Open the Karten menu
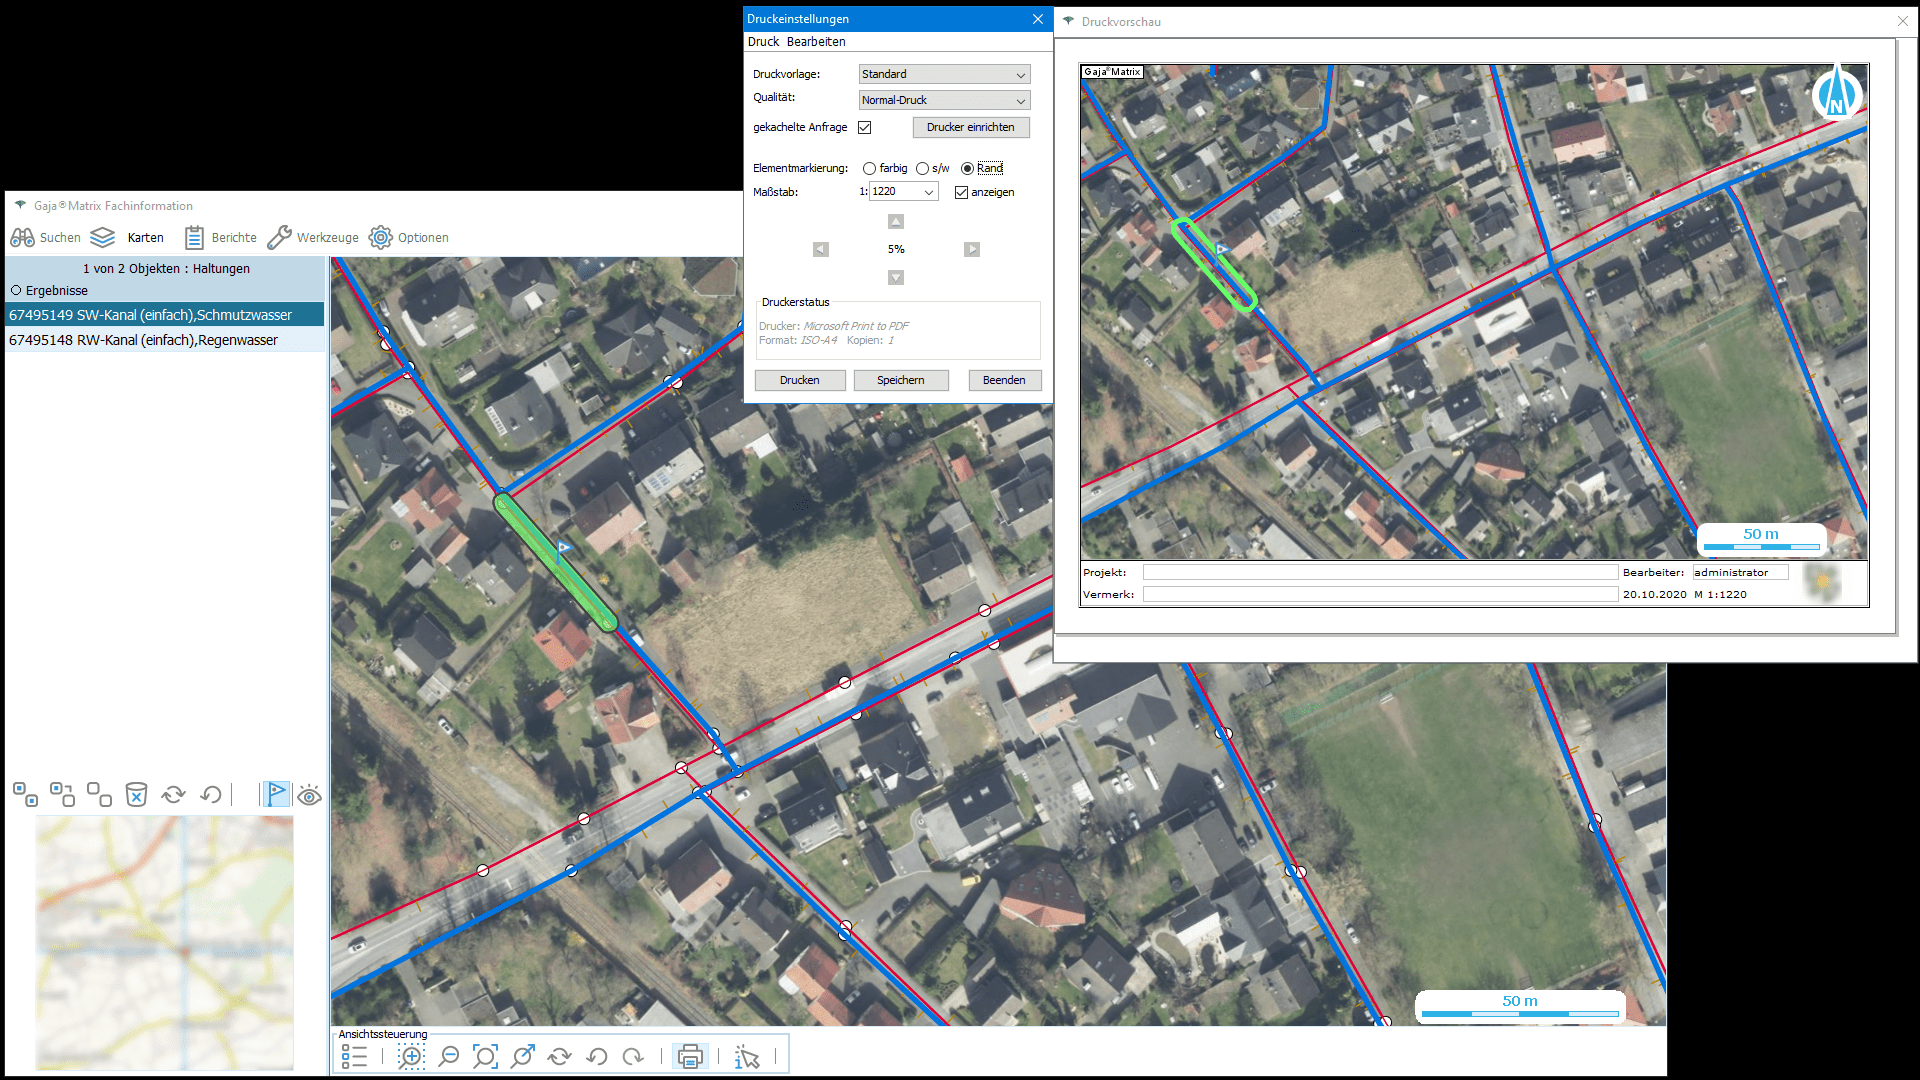1920x1080 pixels. pos(145,238)
